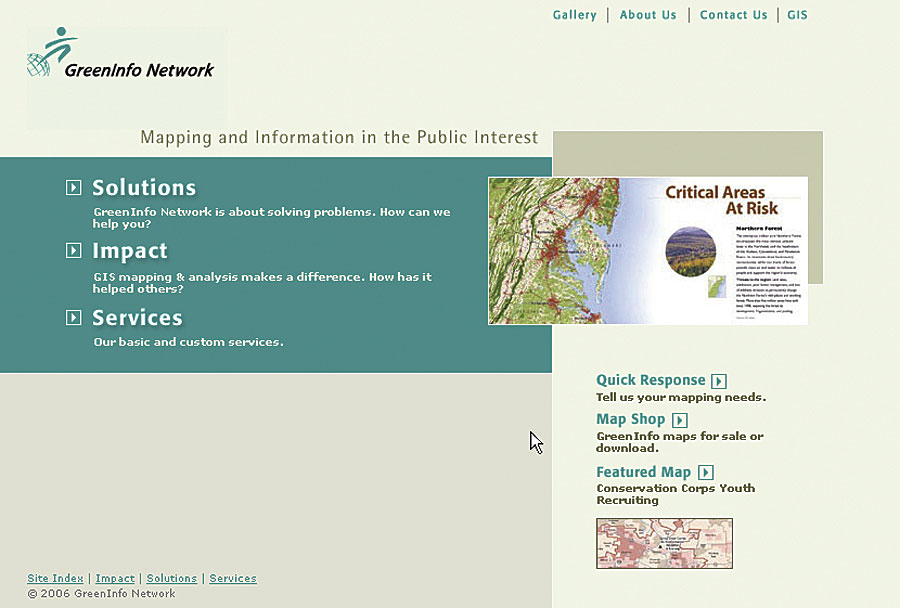Open the footer Impact link
Screen dimensions: 900x608
click(x=115, y=578)
